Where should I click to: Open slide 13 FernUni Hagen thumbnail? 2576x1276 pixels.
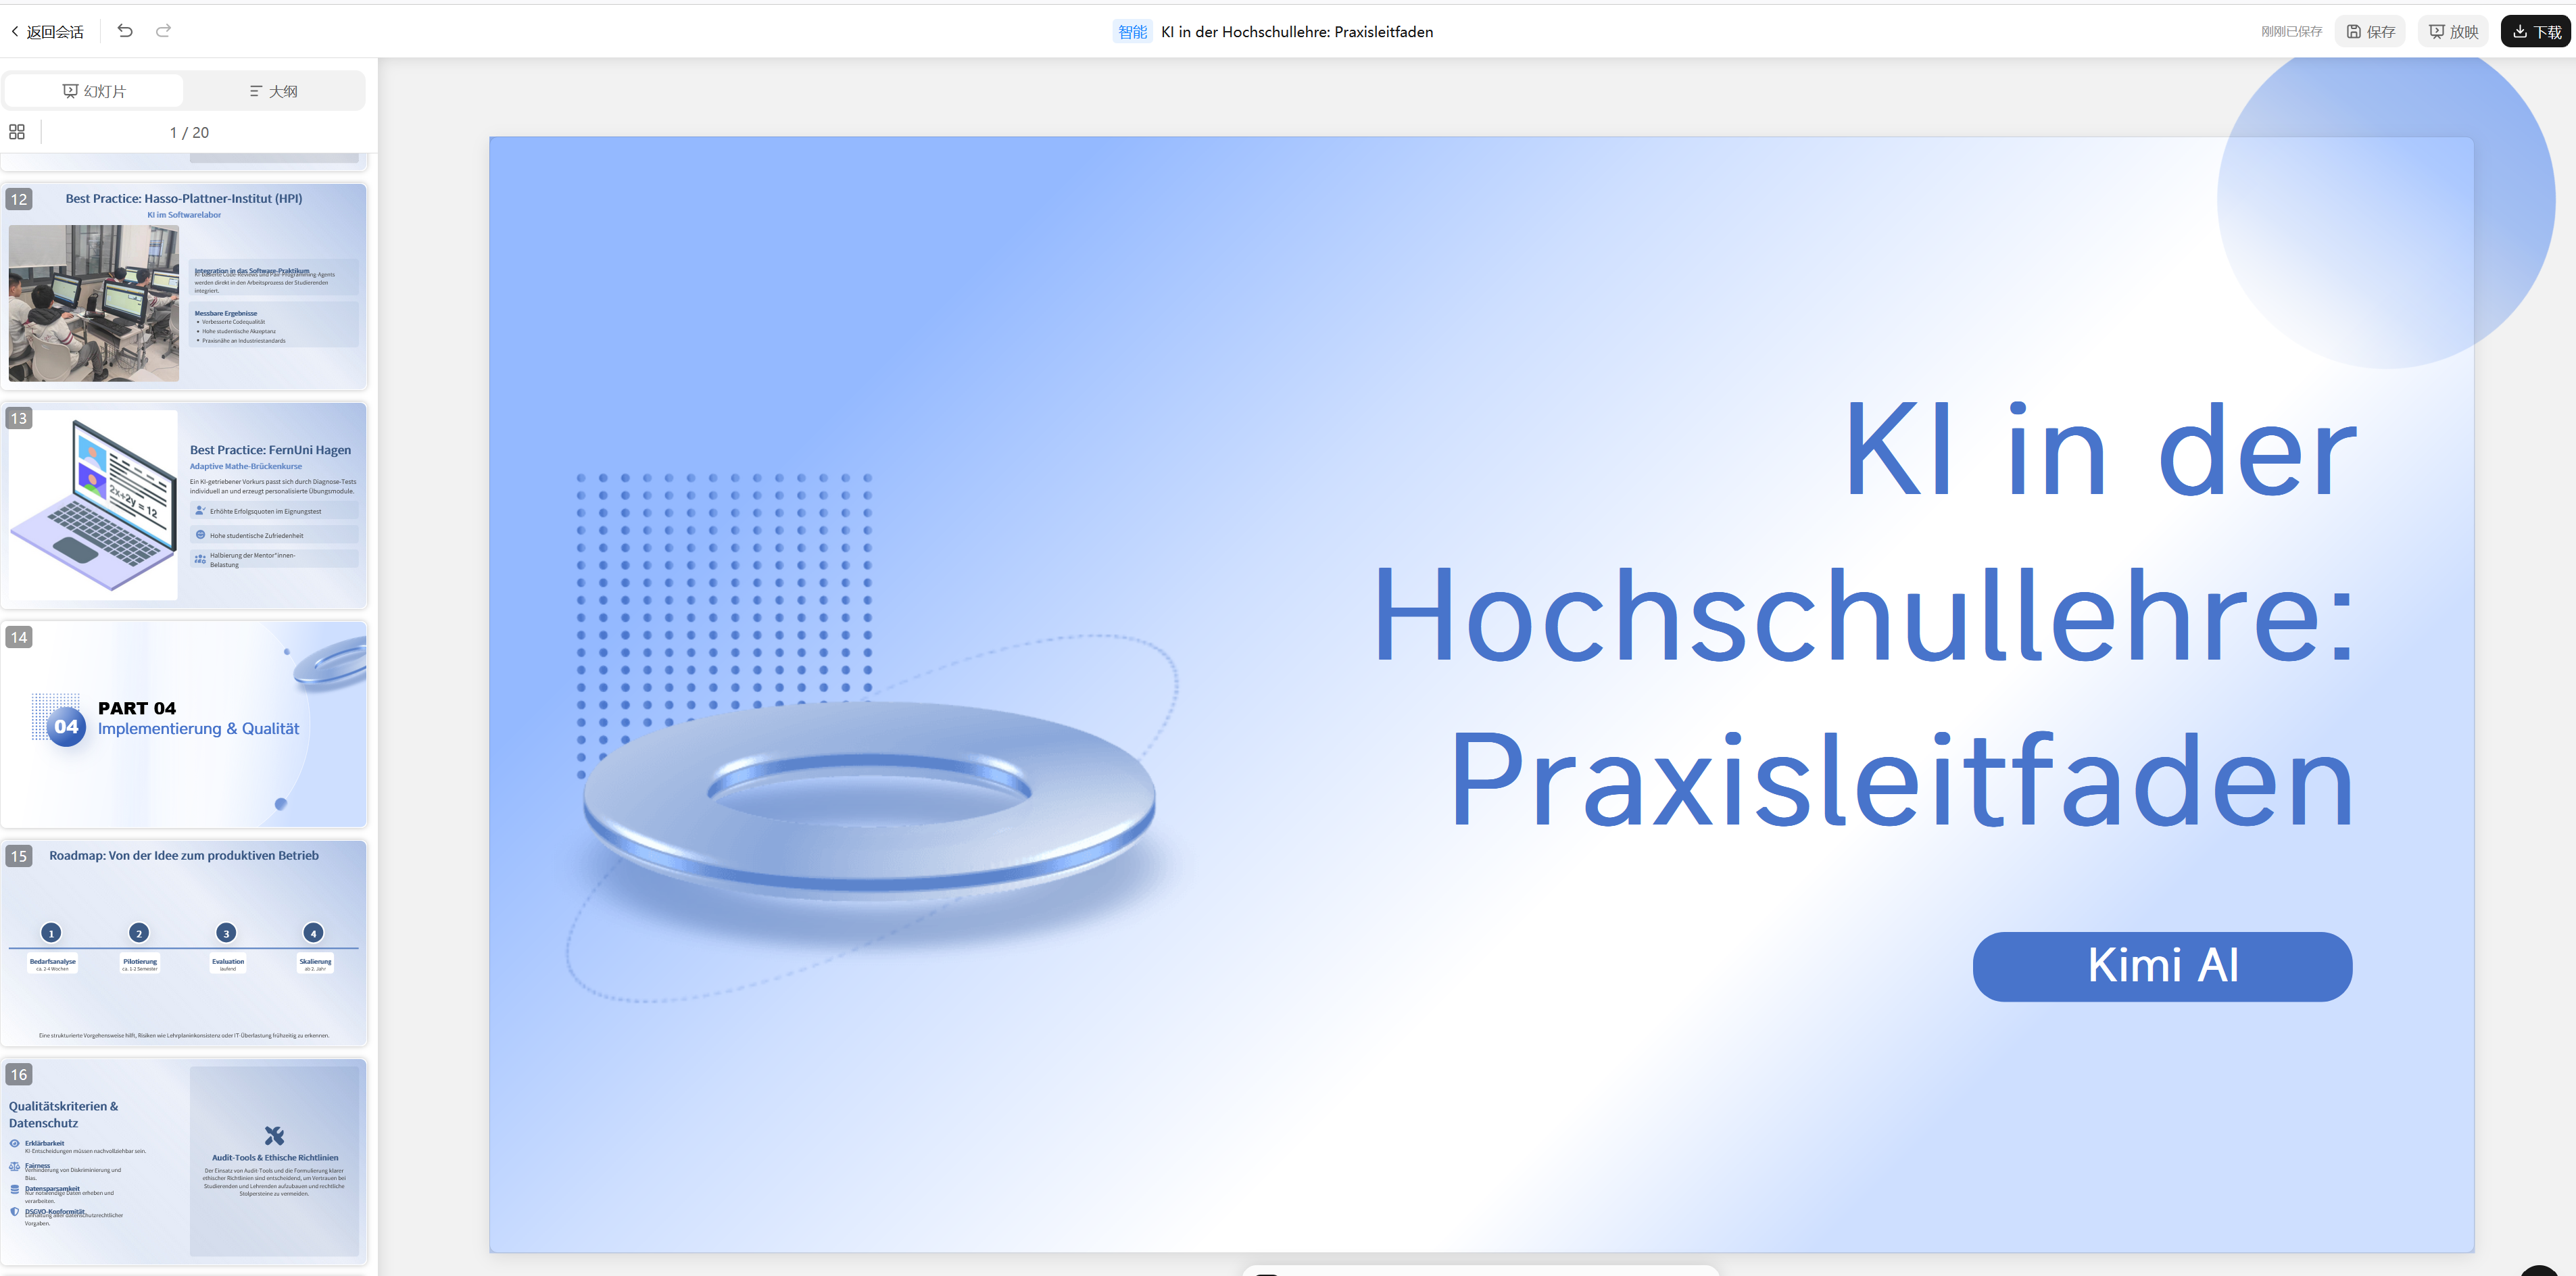click(185, 505)
